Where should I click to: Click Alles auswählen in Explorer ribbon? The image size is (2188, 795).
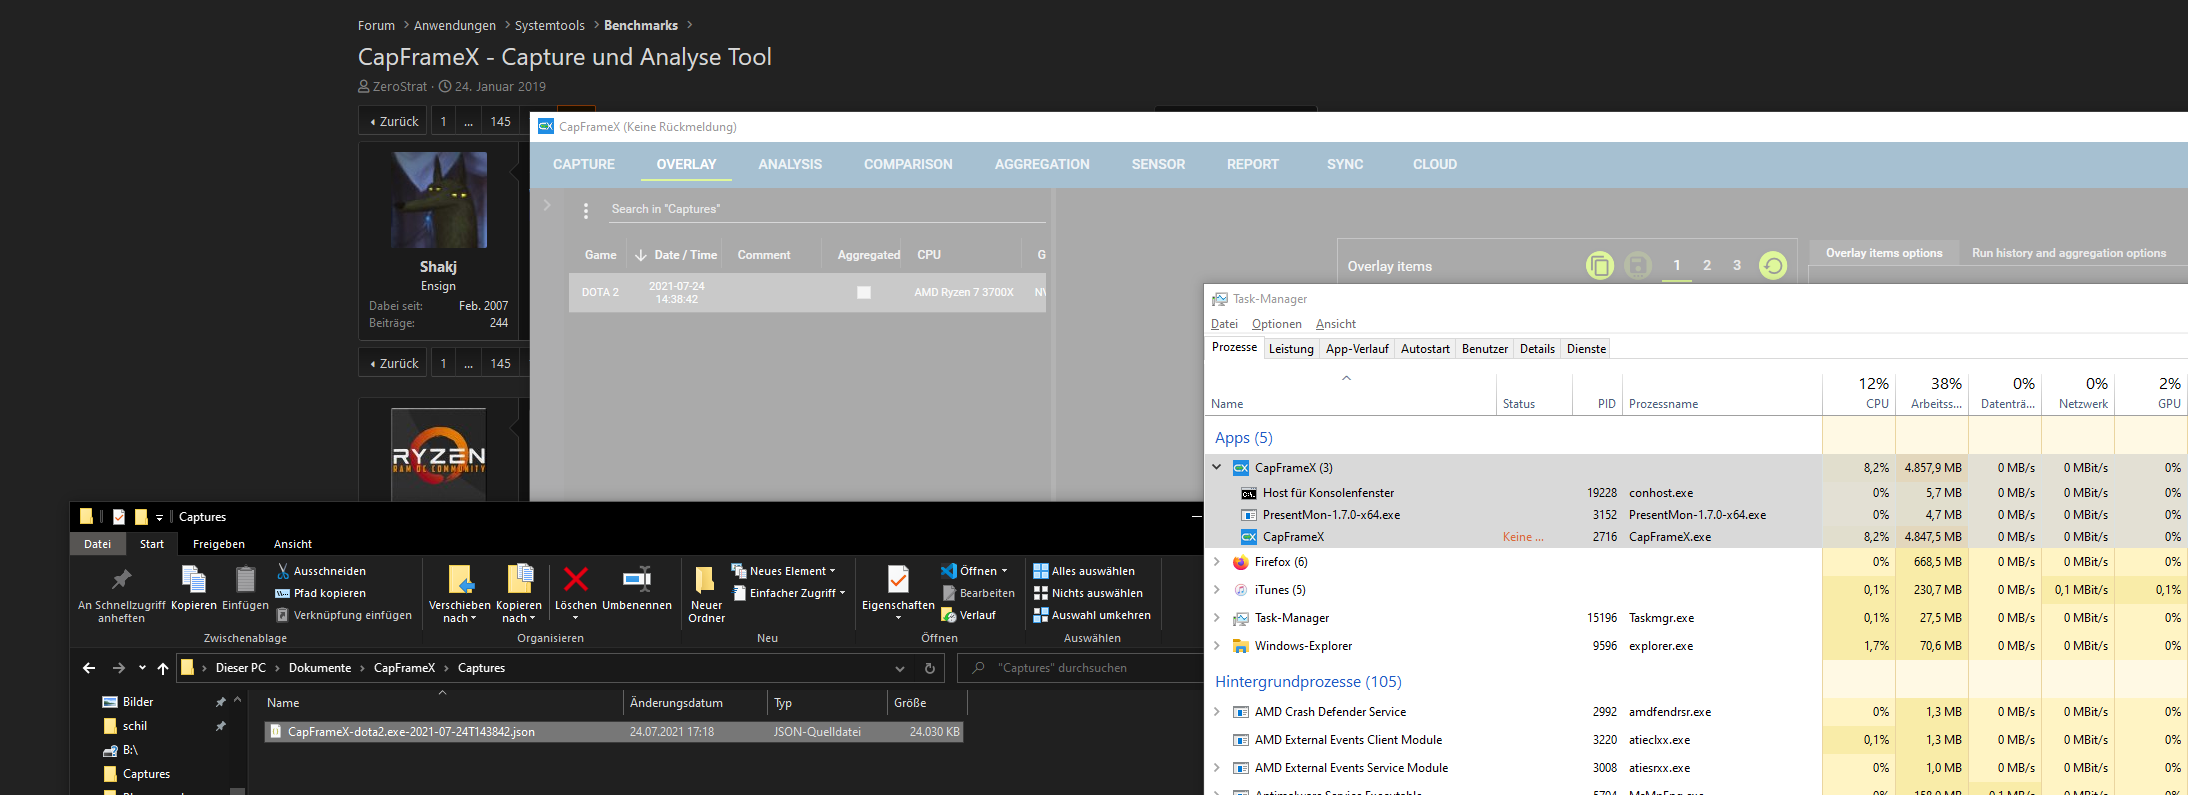coord(1084,571)
